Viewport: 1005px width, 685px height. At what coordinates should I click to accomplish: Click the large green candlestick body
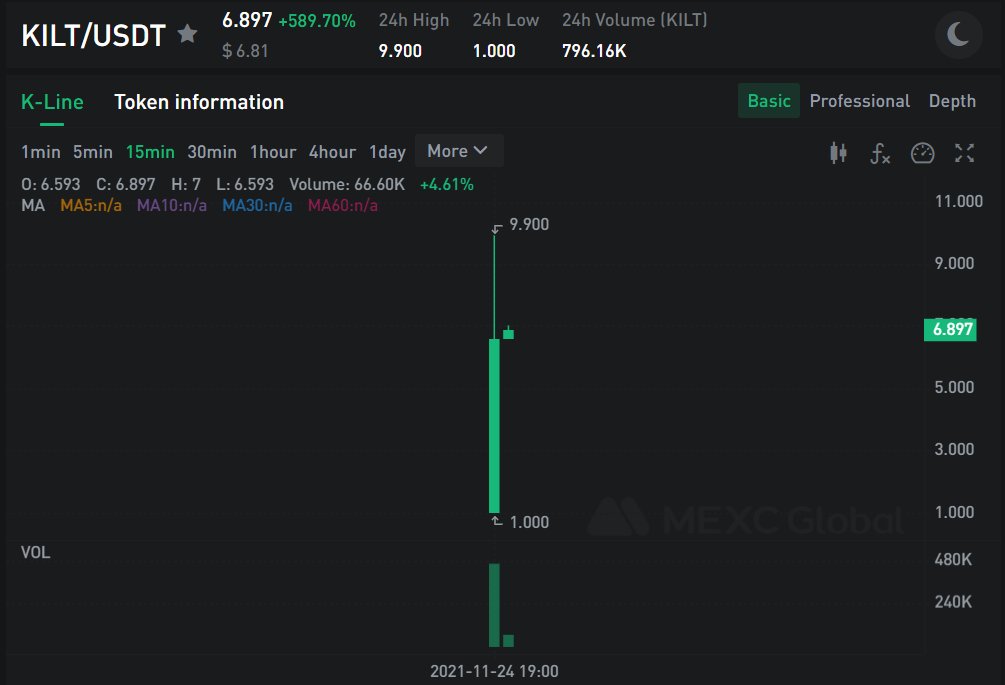[494, 425]
